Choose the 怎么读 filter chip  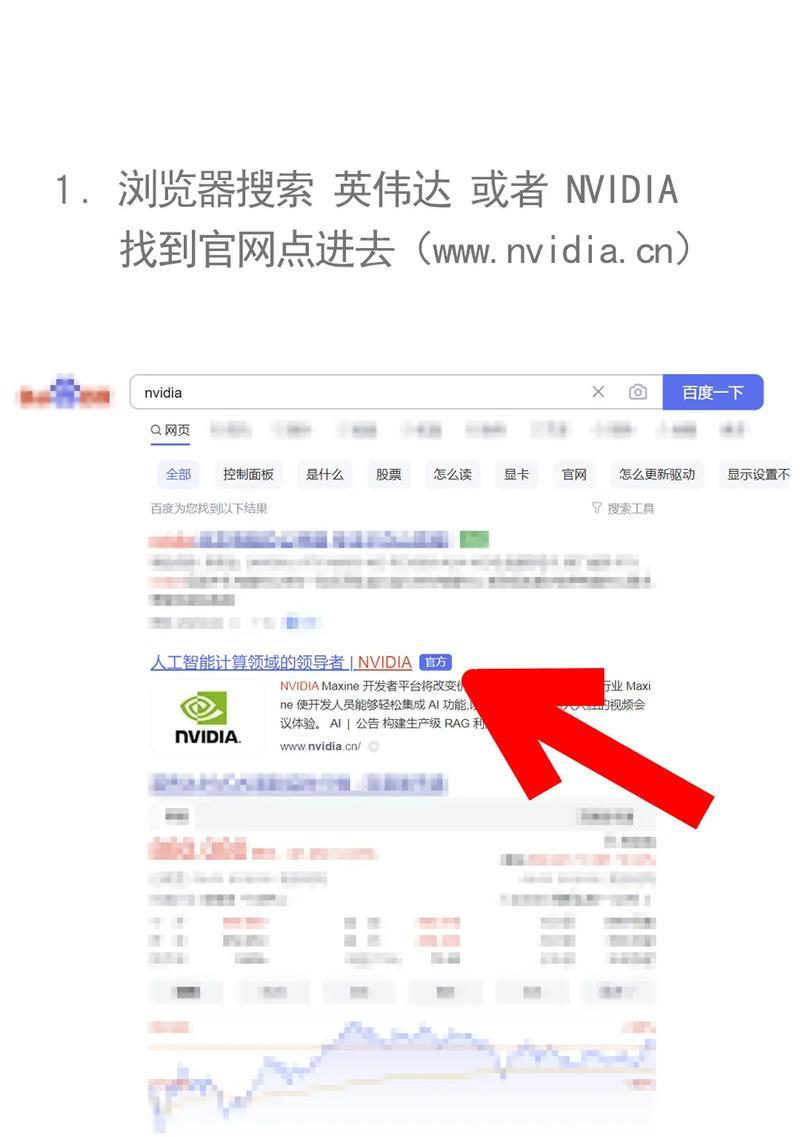[x=453, y=474]
